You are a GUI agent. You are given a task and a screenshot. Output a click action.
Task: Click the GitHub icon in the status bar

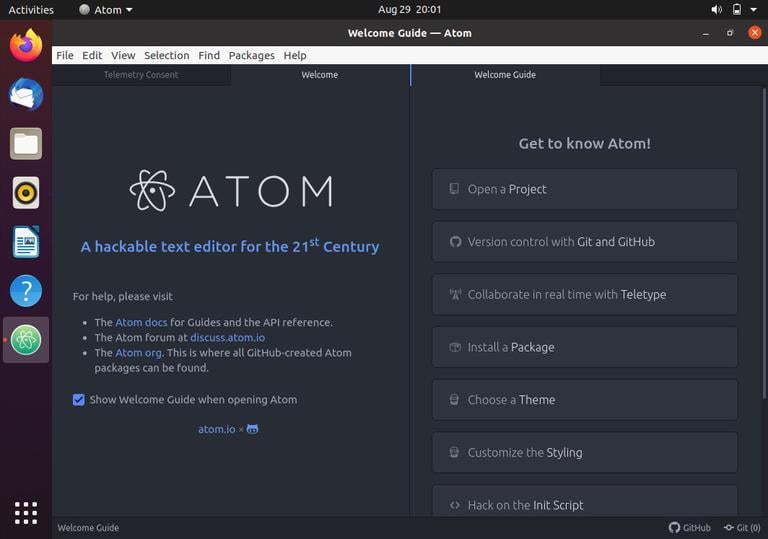click(x=674, y=527)
